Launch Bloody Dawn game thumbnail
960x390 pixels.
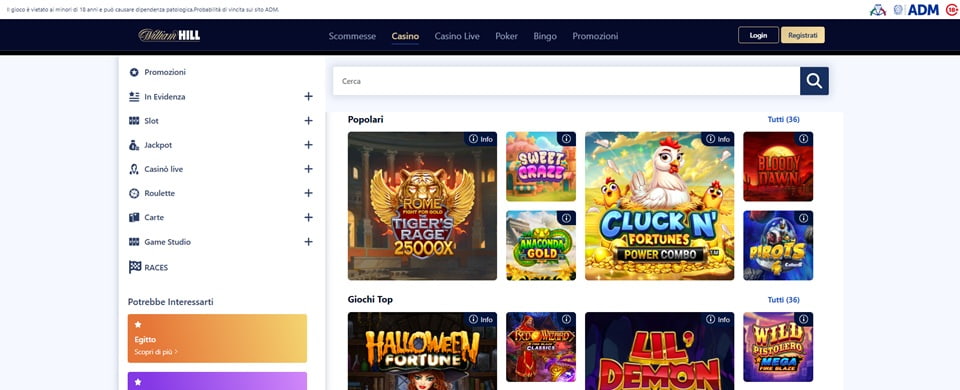point(778,167)
